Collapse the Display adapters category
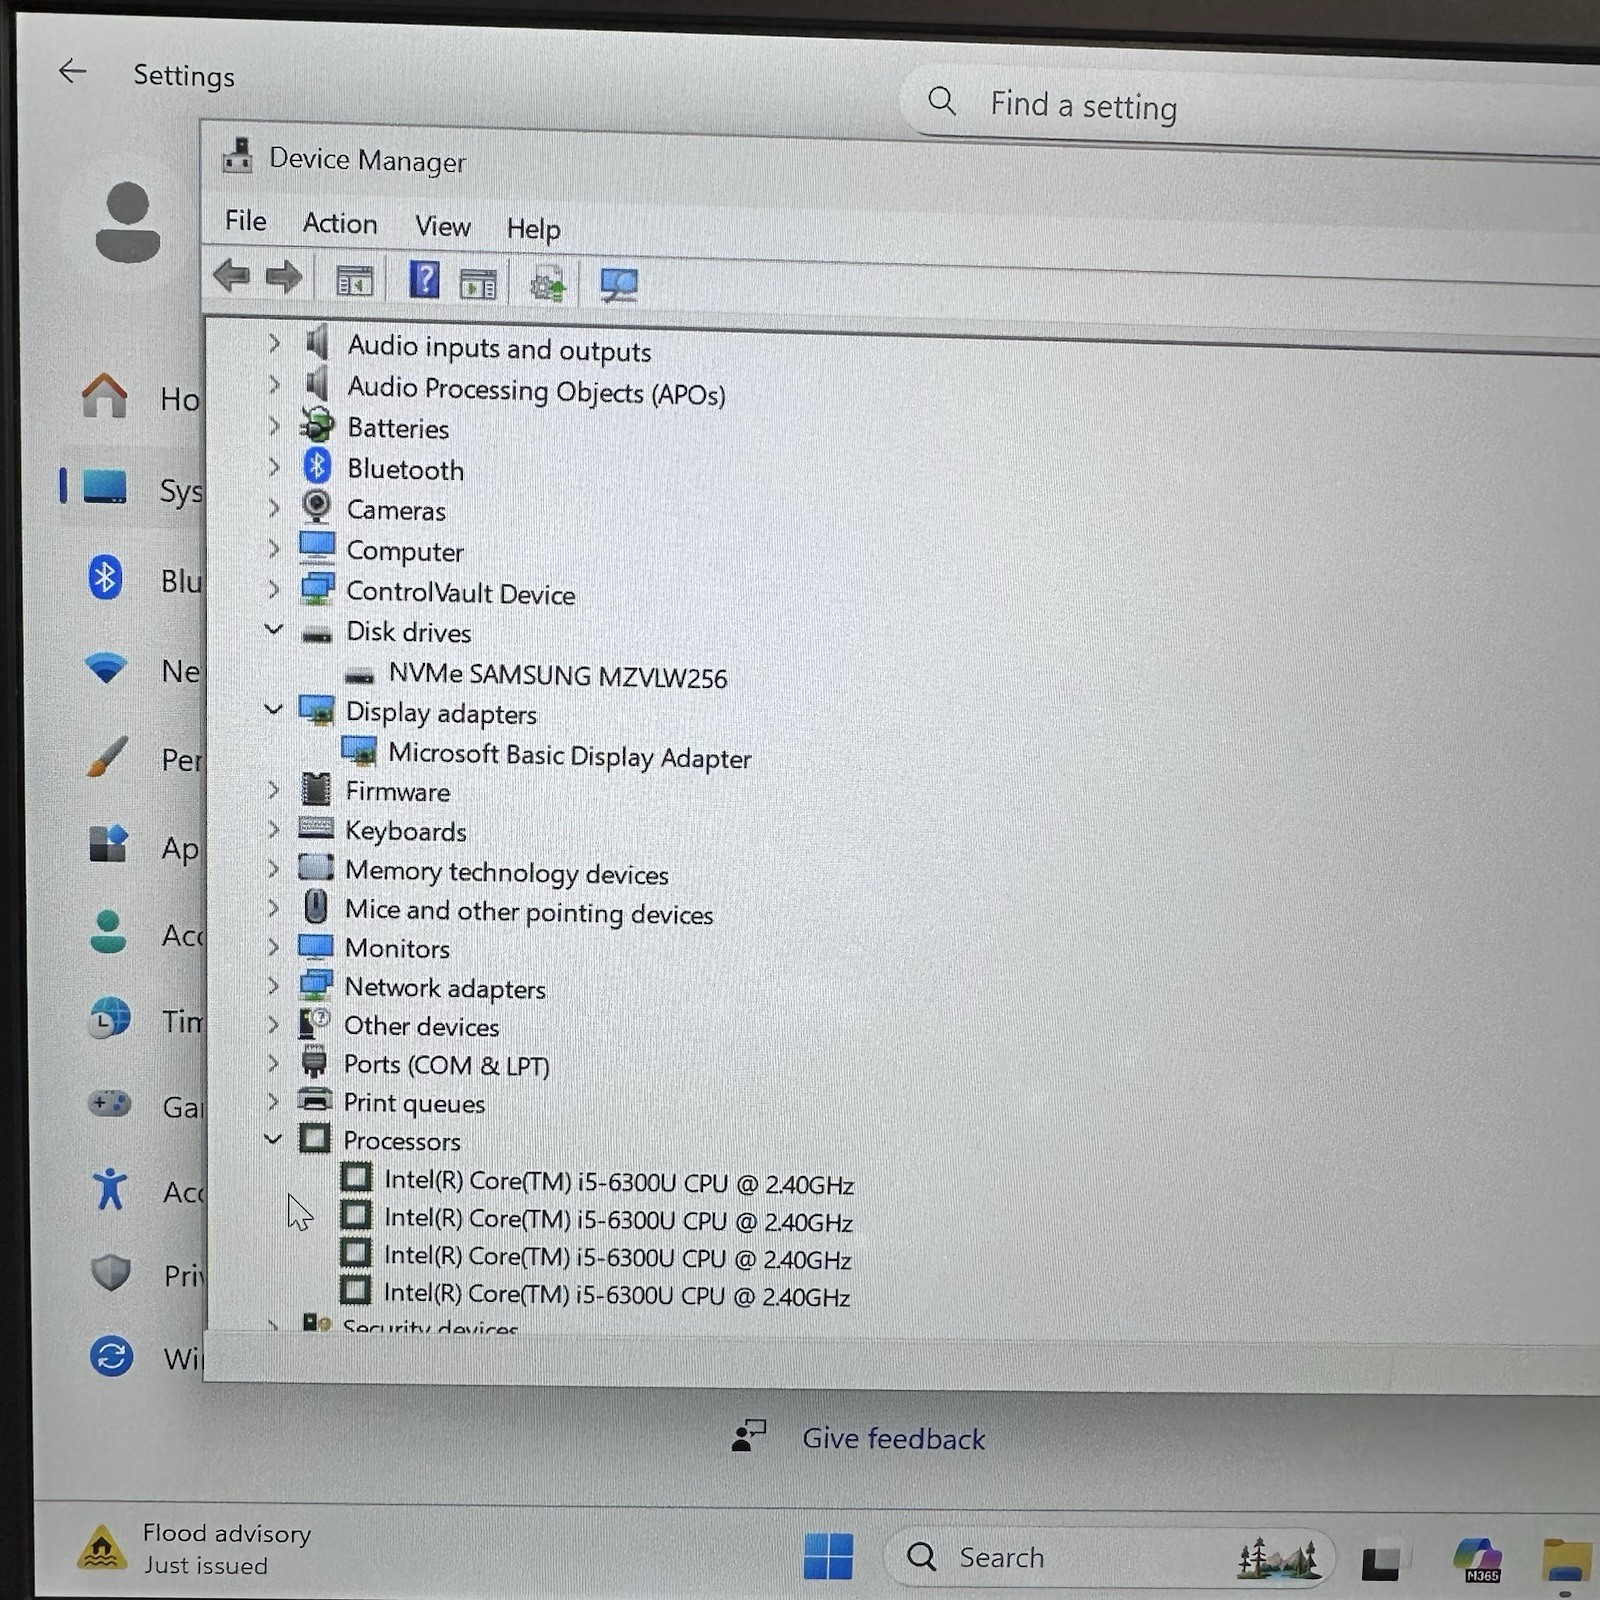Image resolution: width=1600 pixels, height=1600 pixels. (273, 709)
